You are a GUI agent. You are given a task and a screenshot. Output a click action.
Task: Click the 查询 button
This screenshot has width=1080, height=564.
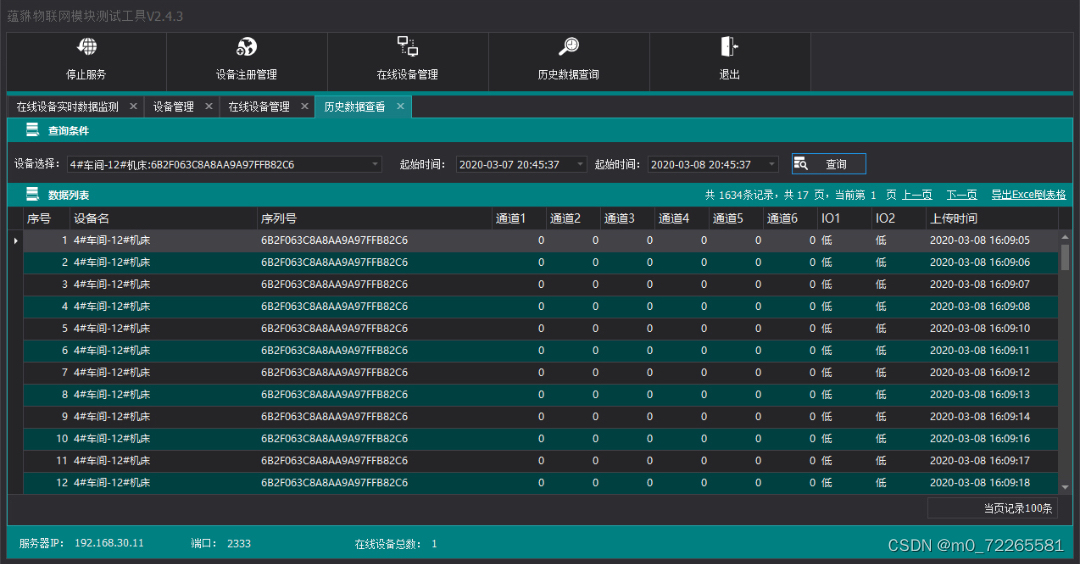coord(829,164)
